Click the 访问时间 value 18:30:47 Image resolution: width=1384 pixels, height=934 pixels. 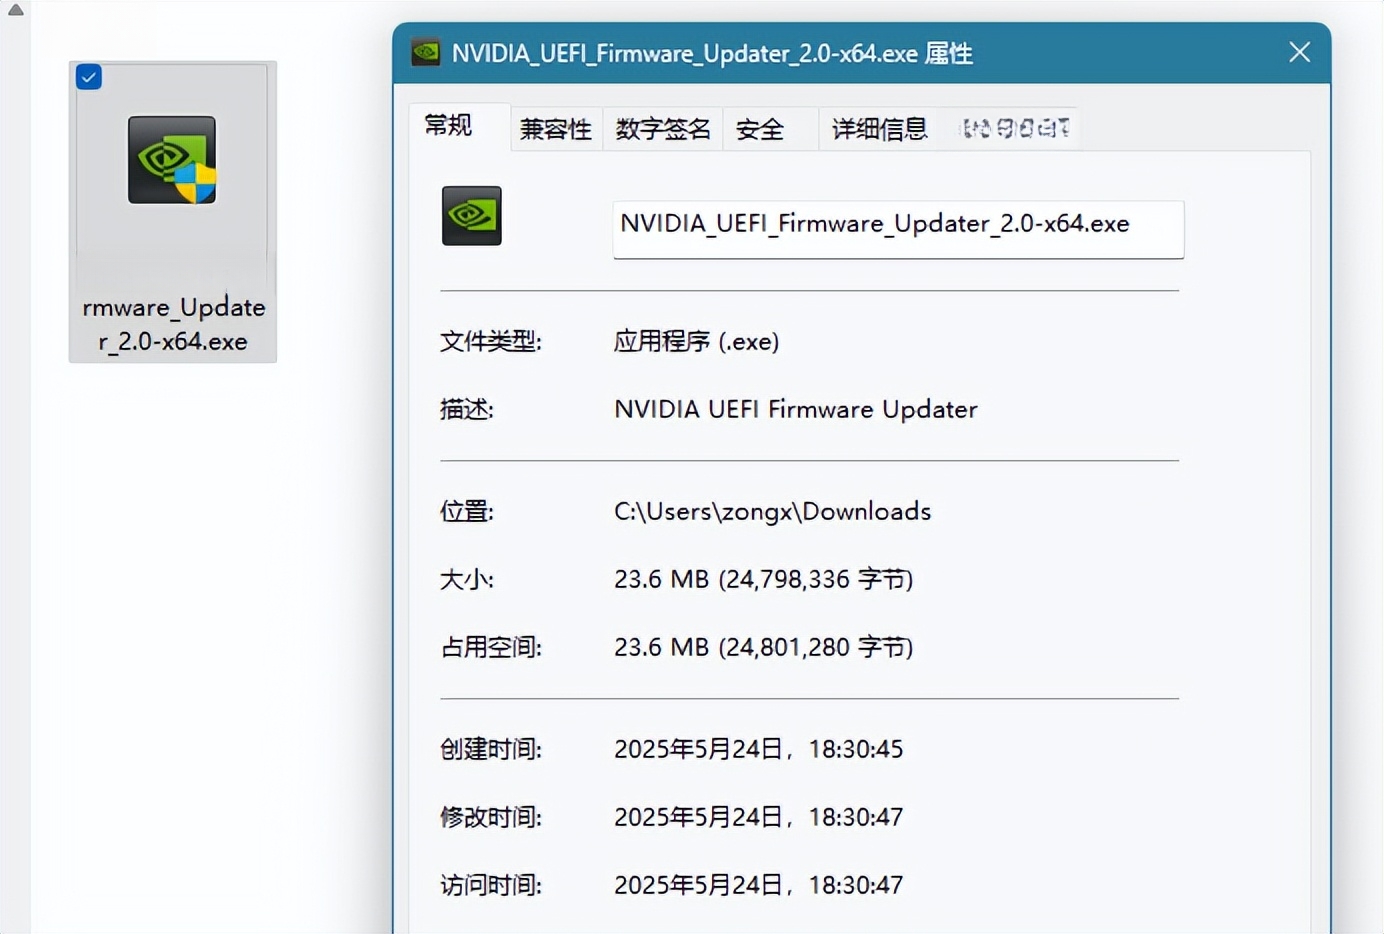click(758, 886)
